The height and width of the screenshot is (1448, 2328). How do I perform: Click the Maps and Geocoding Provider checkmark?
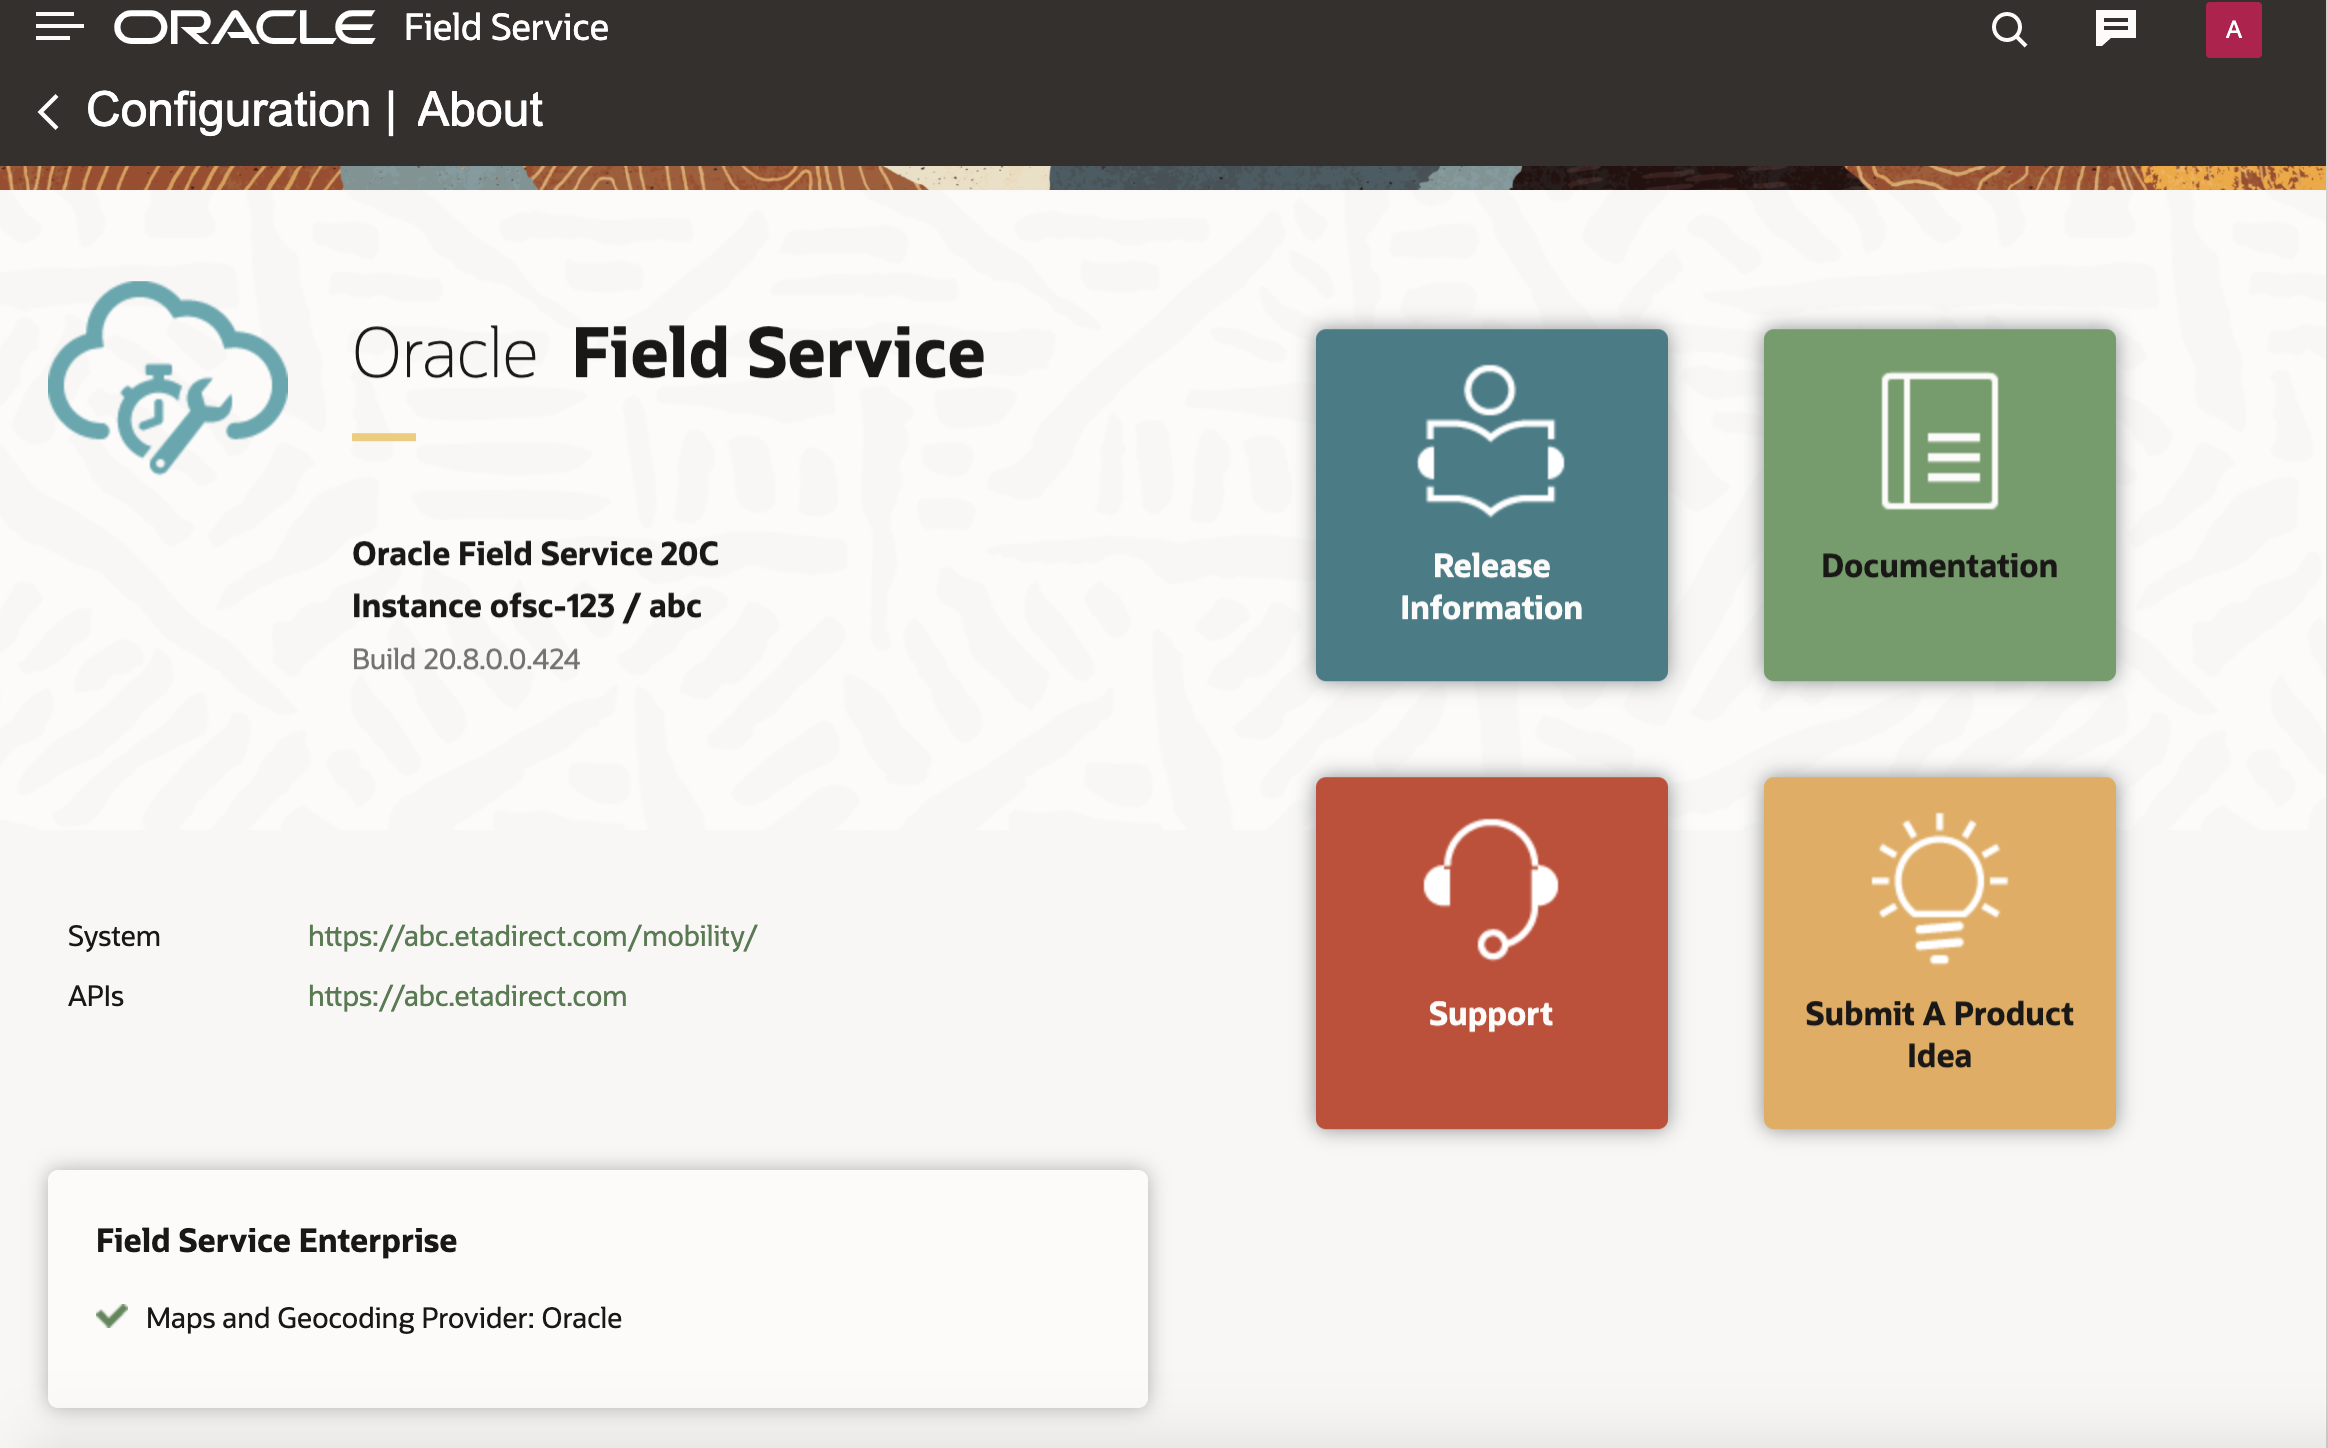tap(112, 1316)
